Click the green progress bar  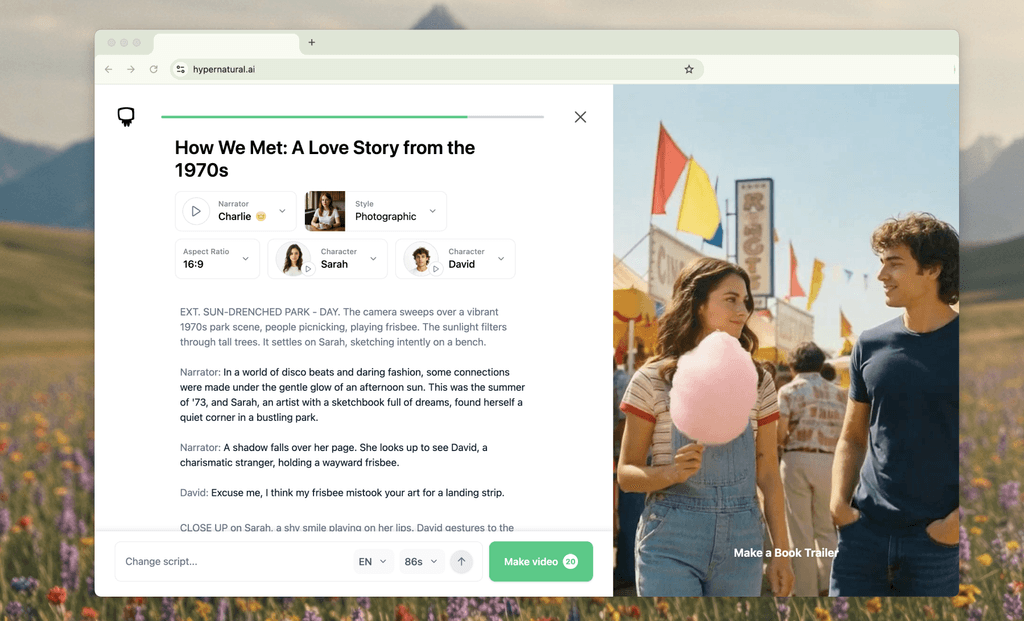314,117
